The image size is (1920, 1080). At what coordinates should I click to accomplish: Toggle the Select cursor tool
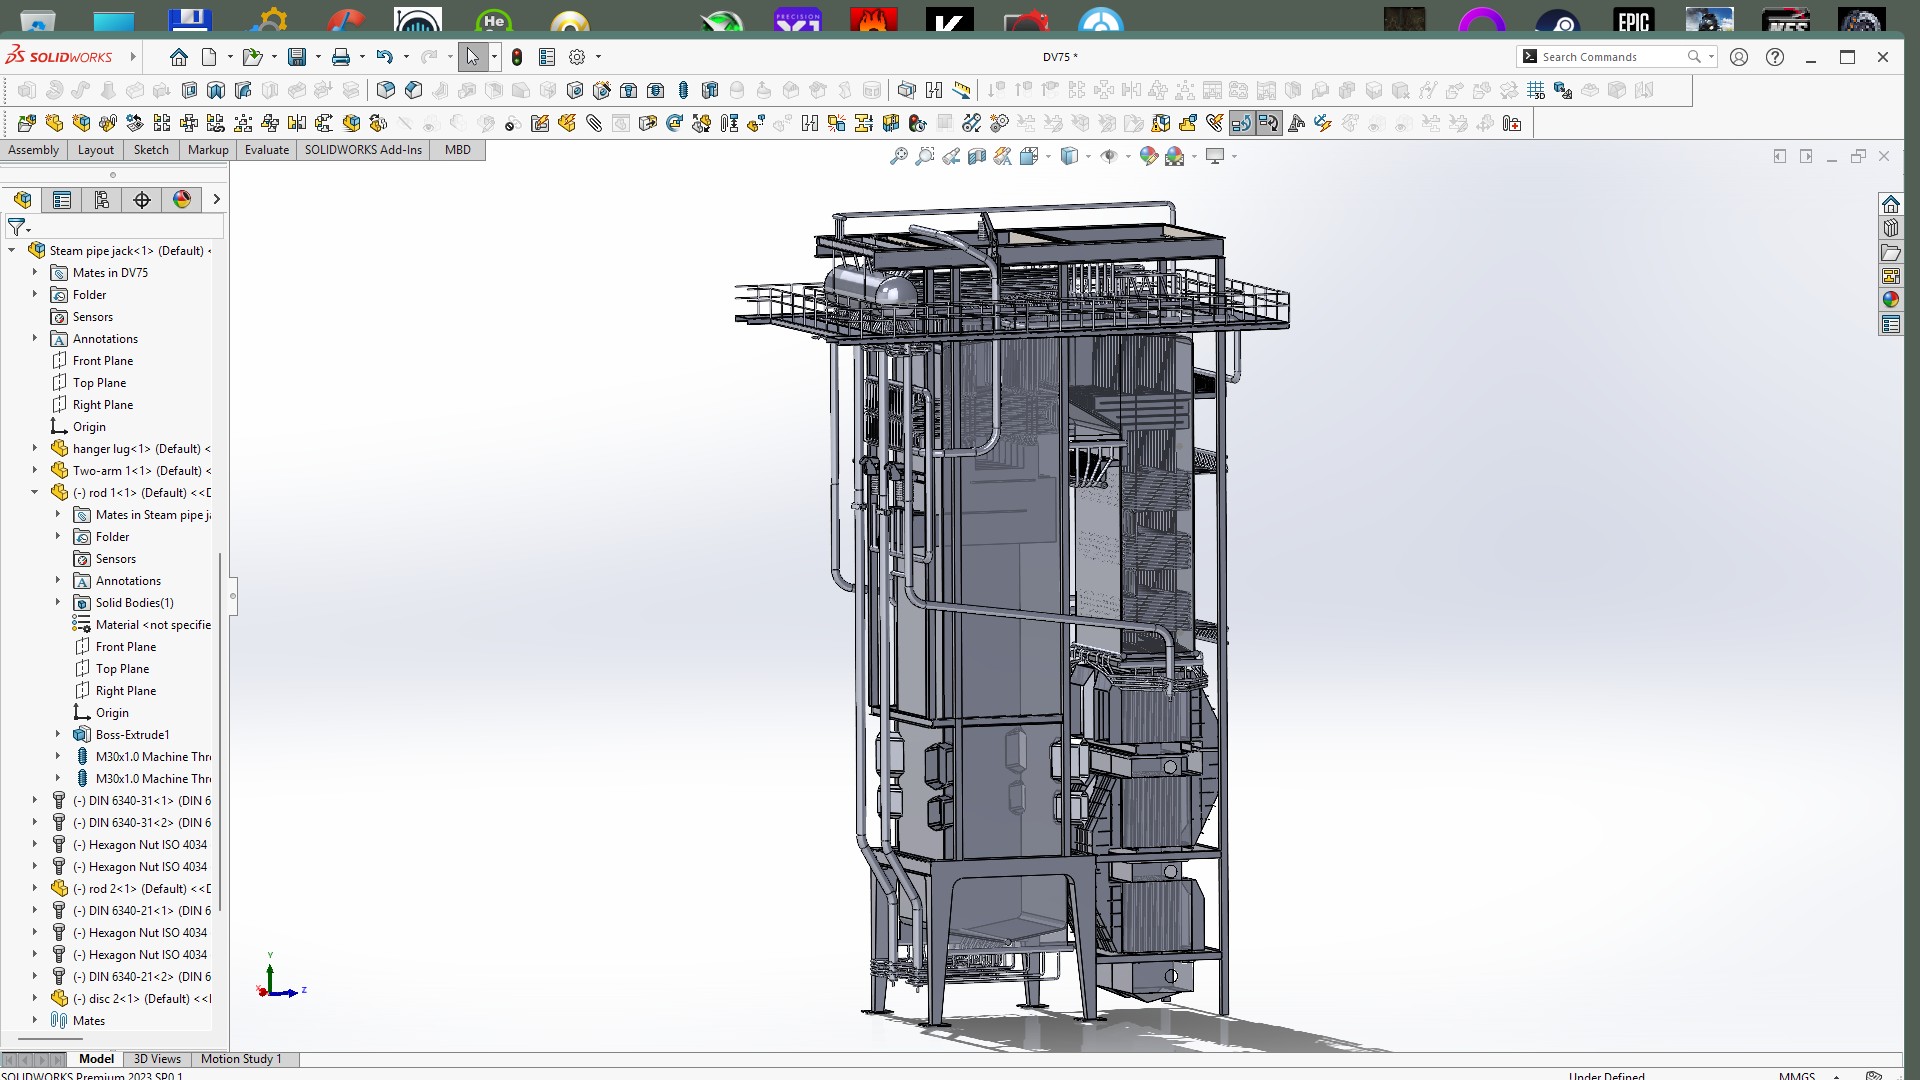pos(472,57)
